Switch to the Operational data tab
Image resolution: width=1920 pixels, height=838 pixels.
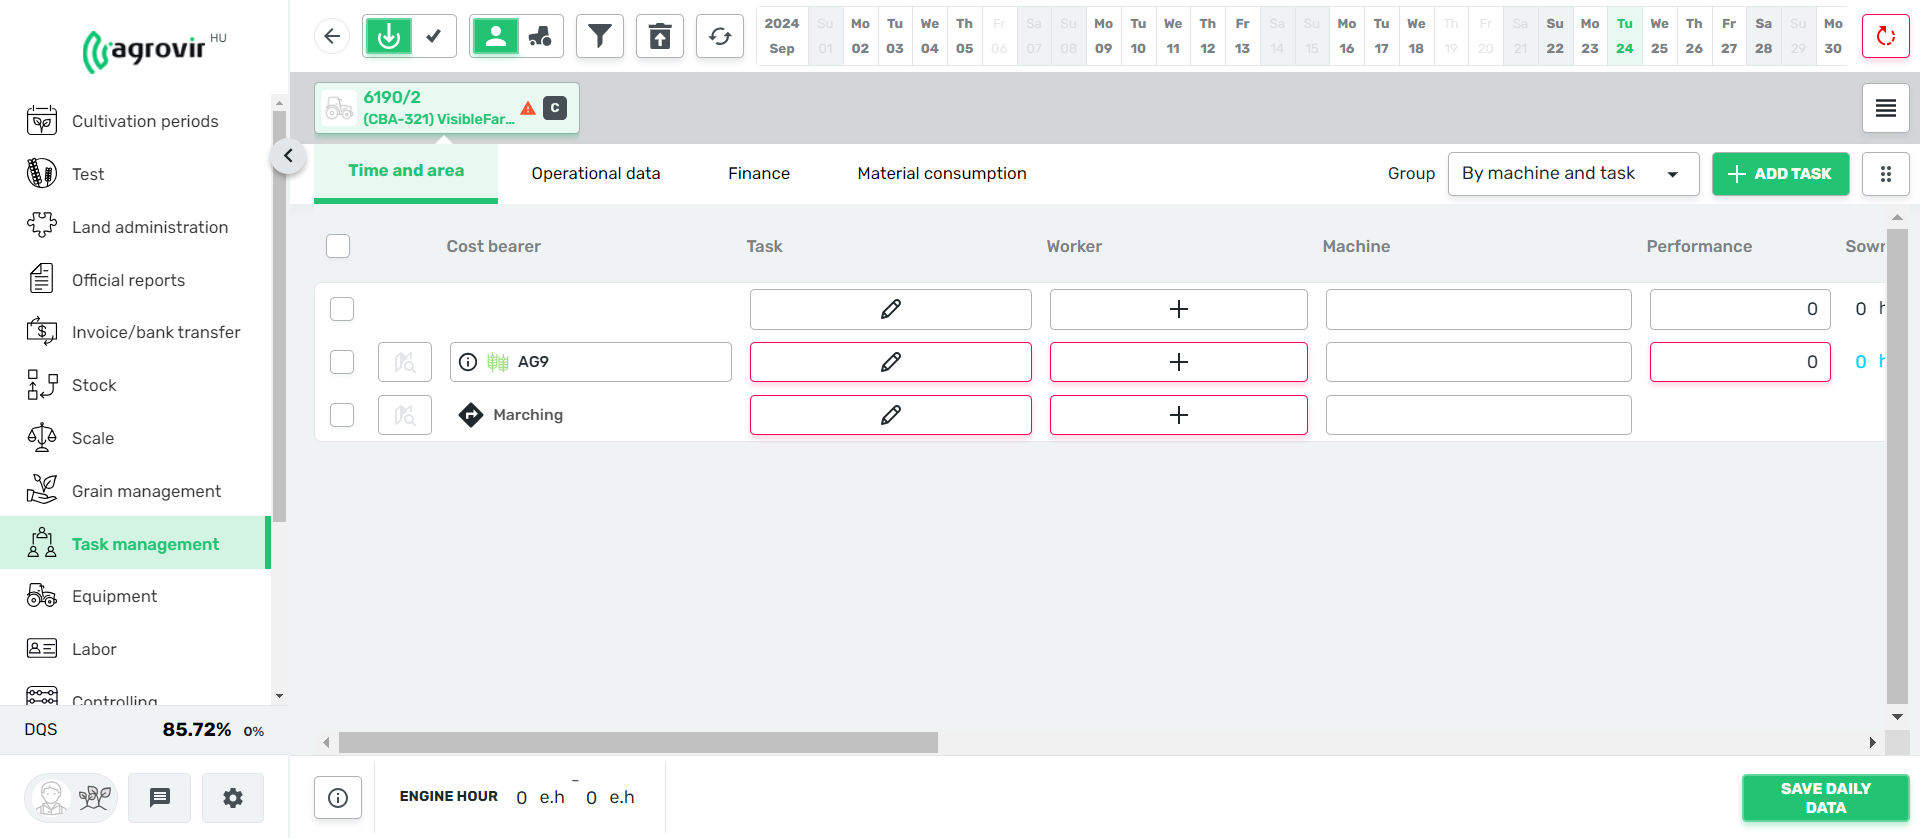click(596, 174)
